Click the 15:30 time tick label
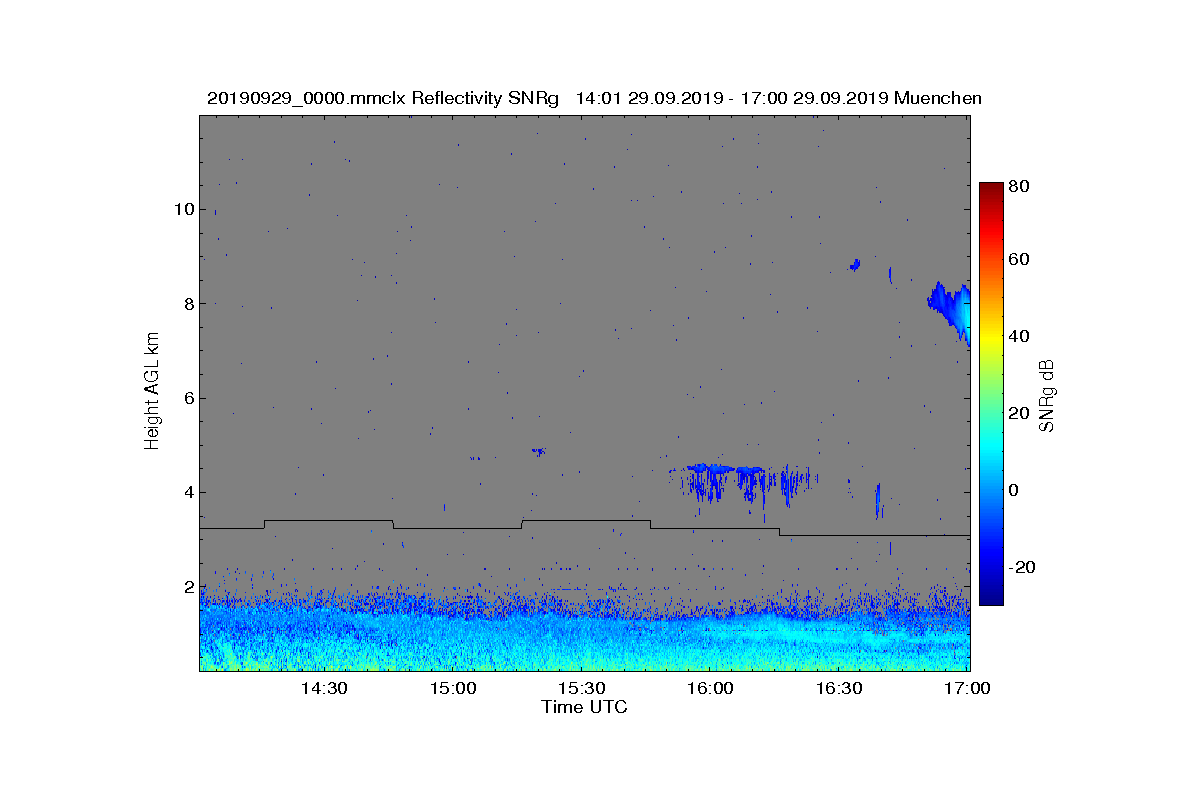 (581, 688)
